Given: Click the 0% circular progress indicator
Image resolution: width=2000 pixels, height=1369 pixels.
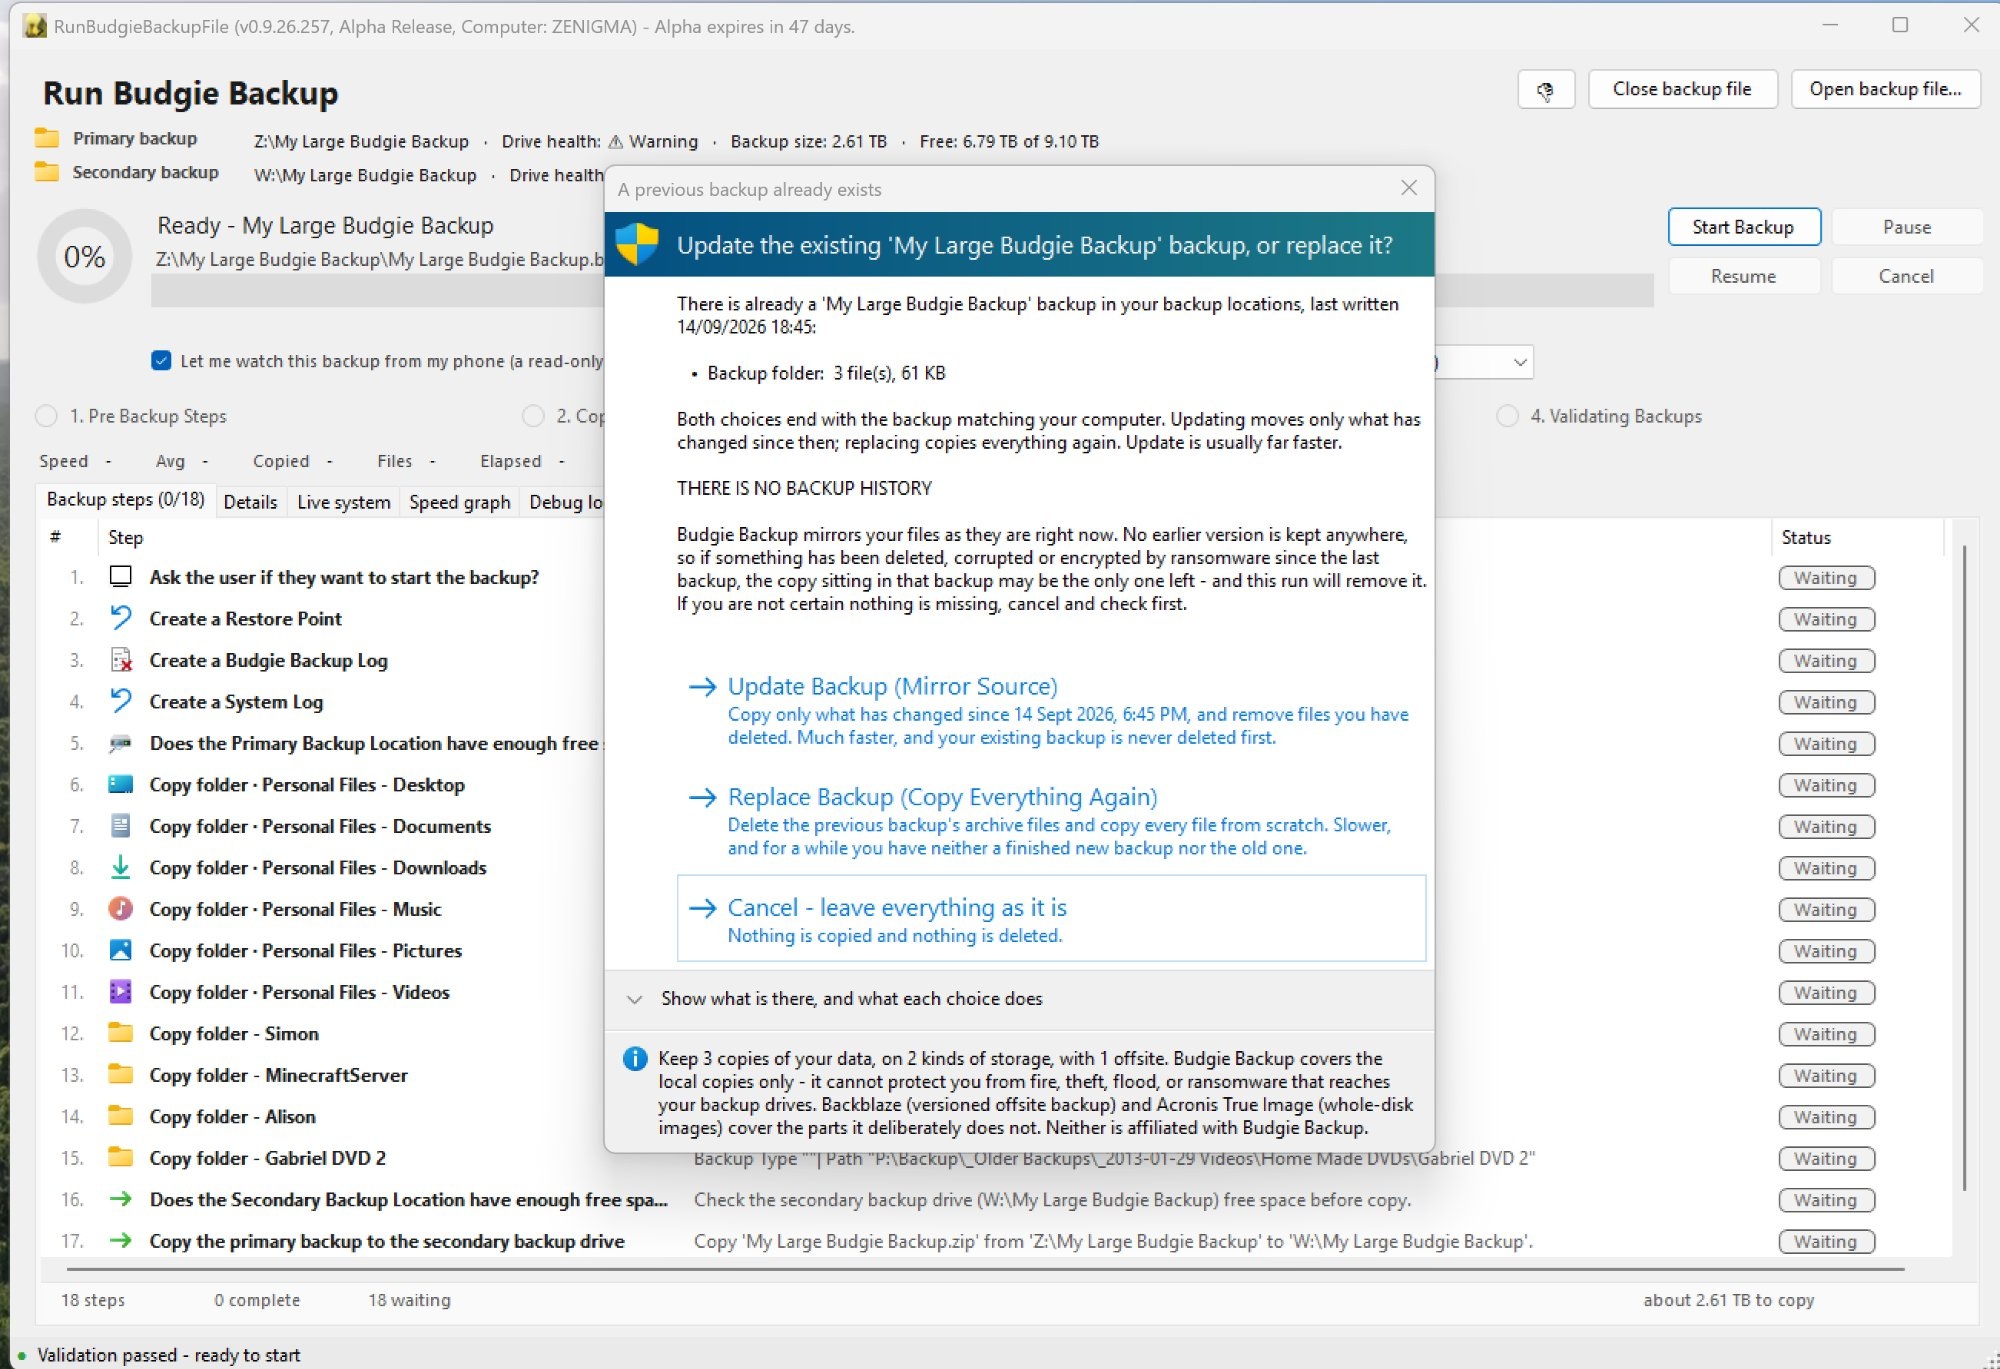Looking at the screenshot, I should click(84, 257).
